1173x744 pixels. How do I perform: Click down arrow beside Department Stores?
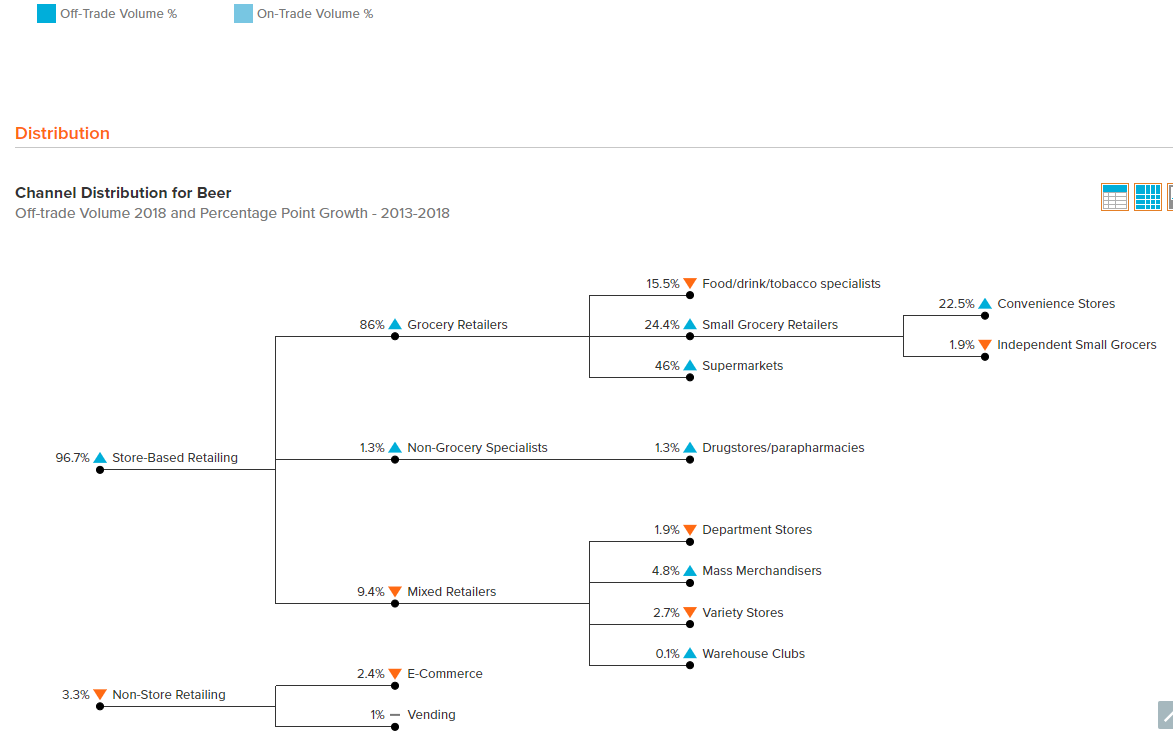(690, 529)
